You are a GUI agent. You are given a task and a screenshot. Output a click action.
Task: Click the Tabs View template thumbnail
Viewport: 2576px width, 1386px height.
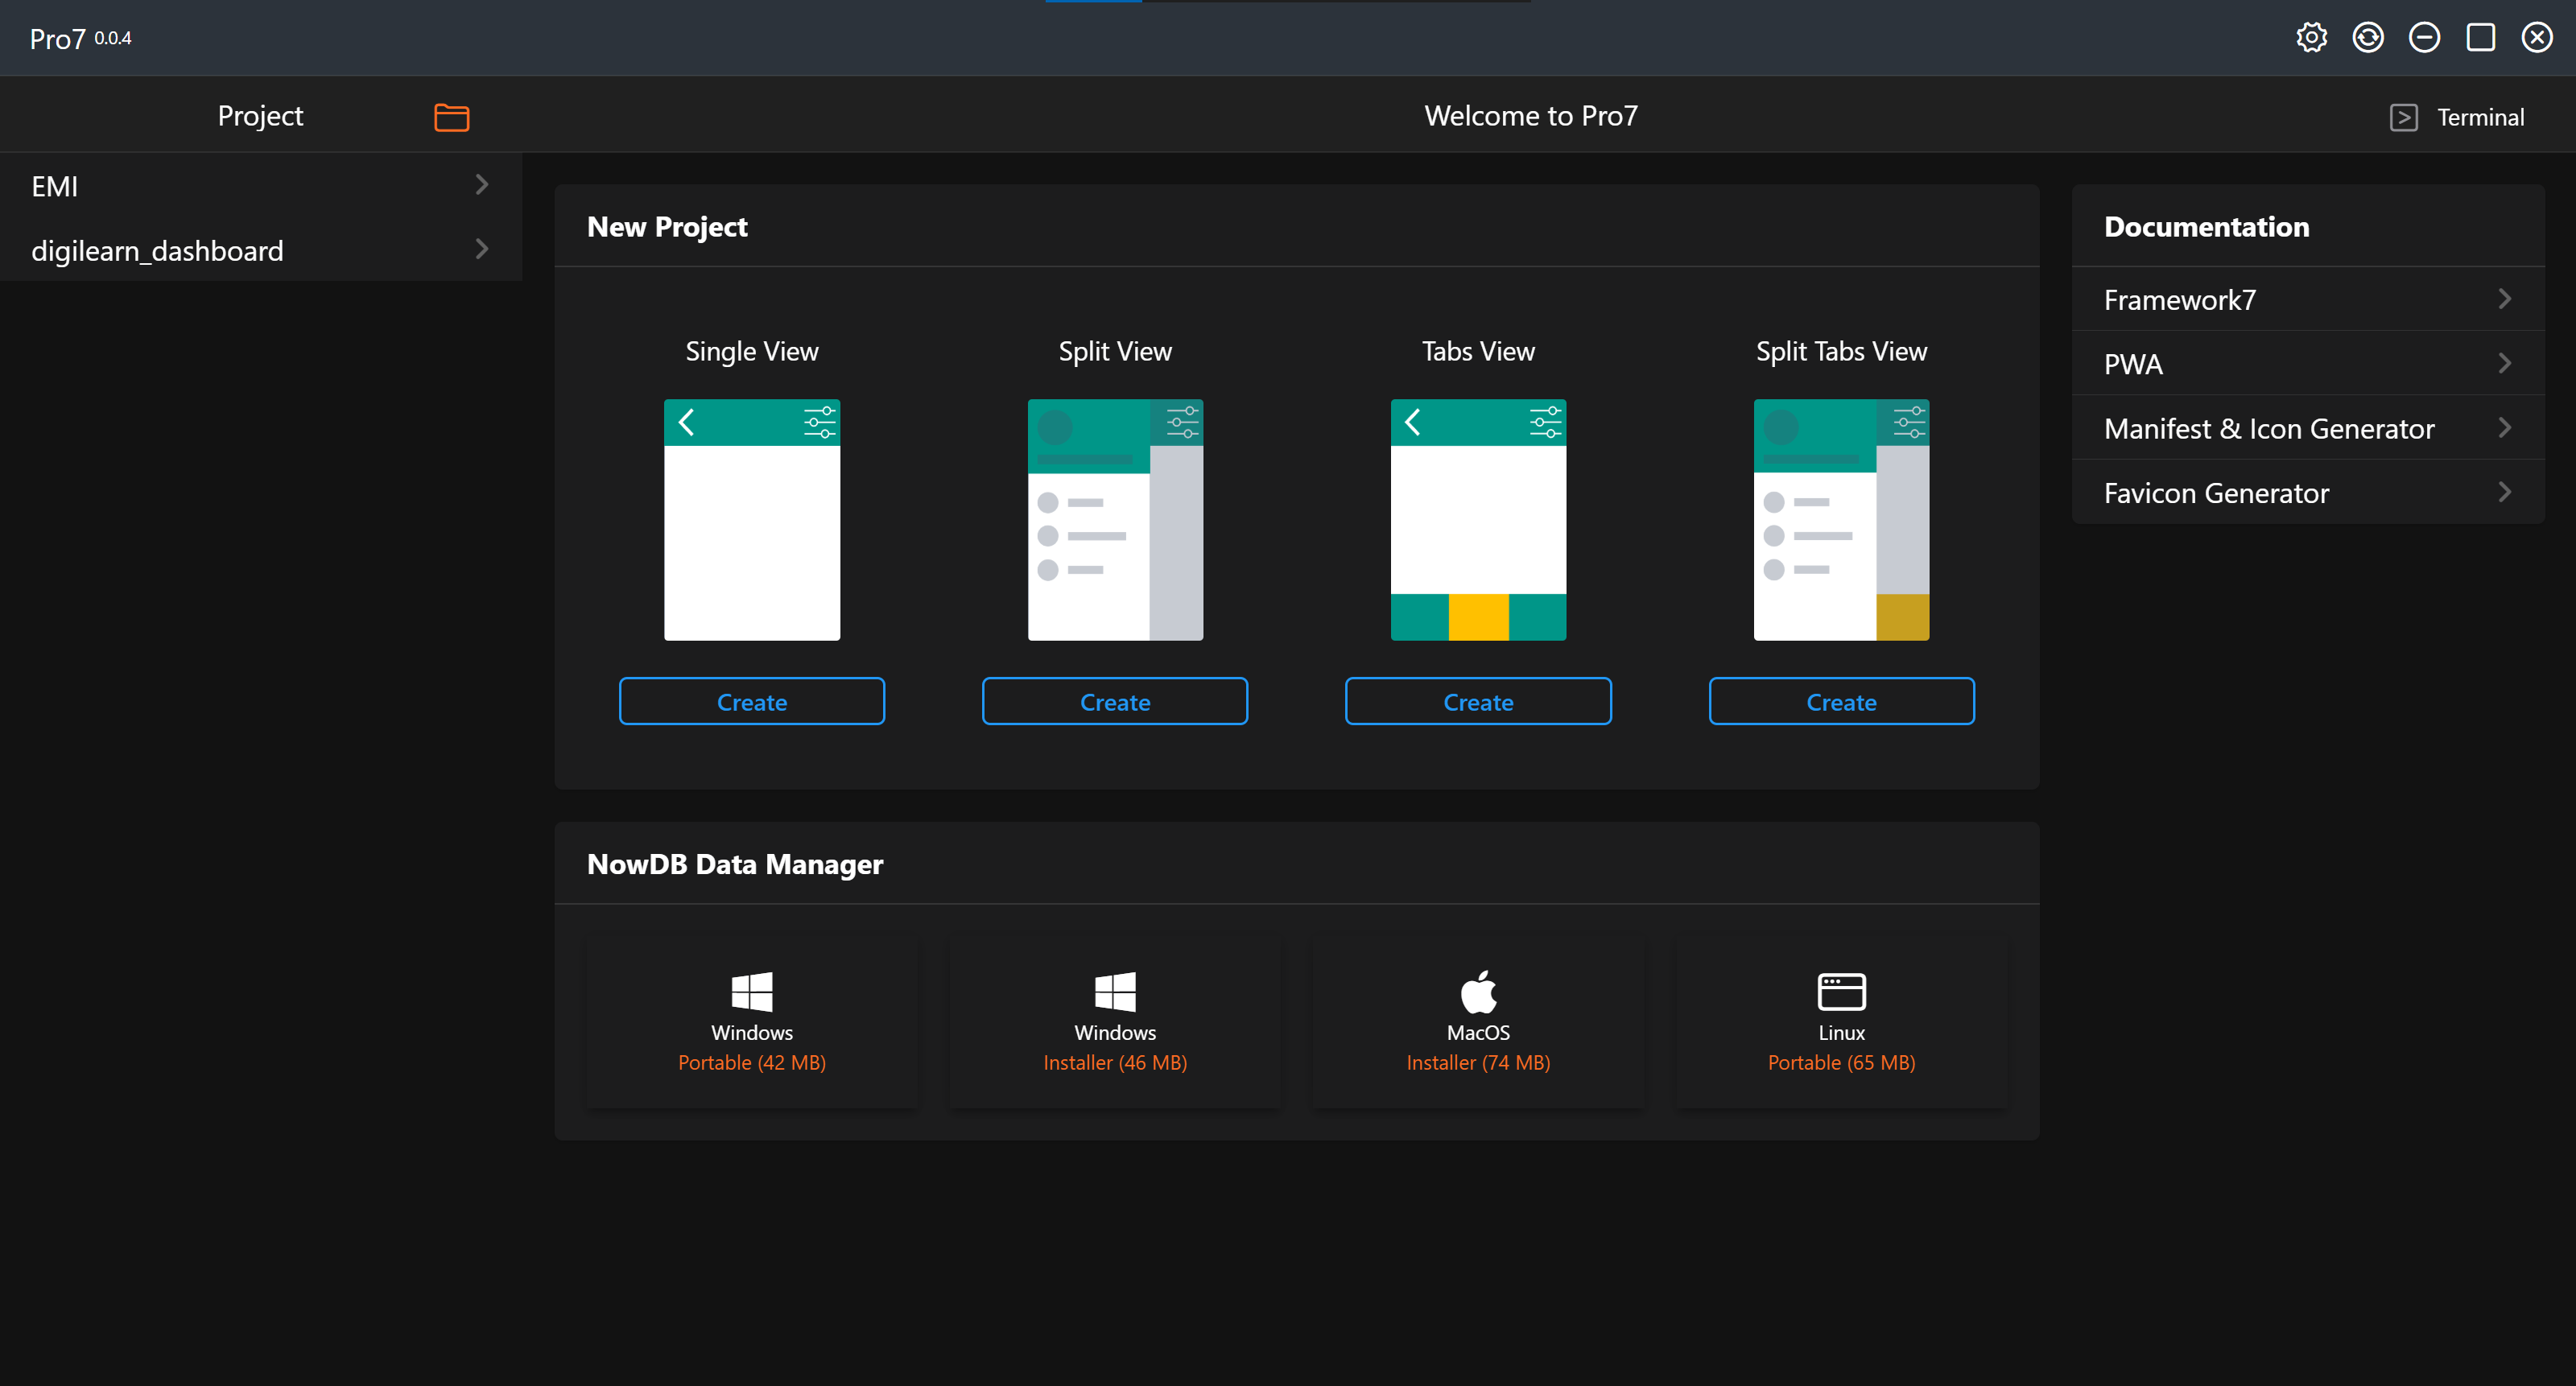(1478, 520)
